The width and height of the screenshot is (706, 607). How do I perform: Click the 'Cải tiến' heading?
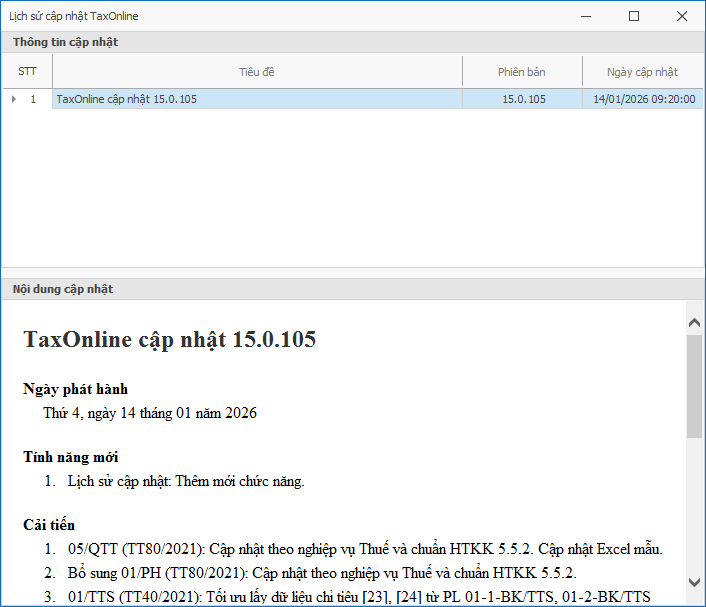click(49, 525)
